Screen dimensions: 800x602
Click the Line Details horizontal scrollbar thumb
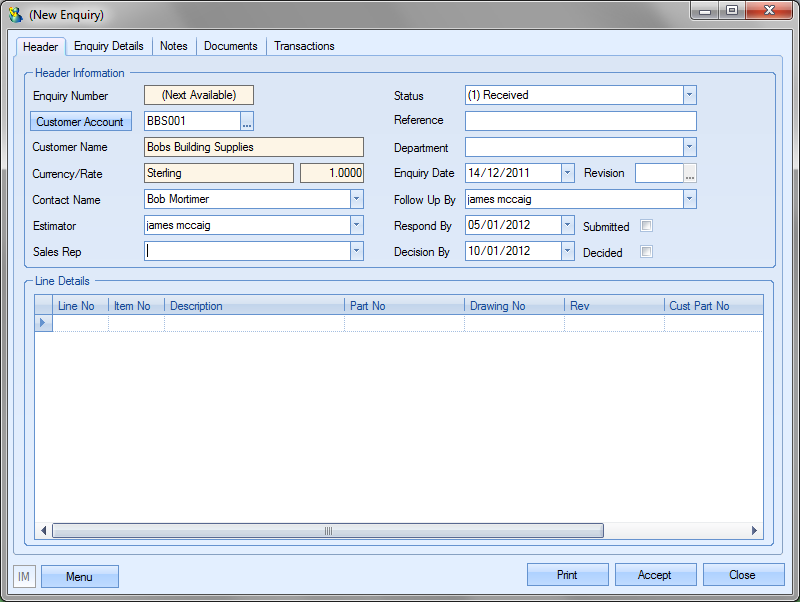coord(327,531)
